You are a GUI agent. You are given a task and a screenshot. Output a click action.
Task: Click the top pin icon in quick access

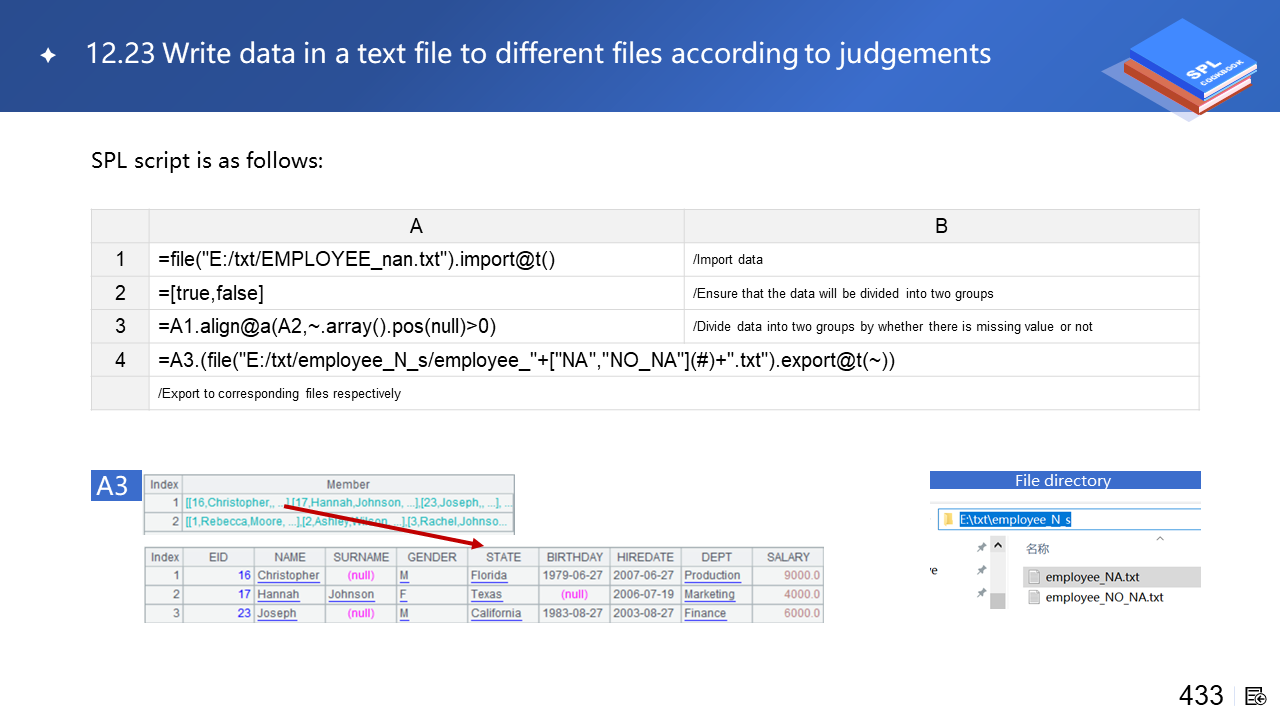981,548
